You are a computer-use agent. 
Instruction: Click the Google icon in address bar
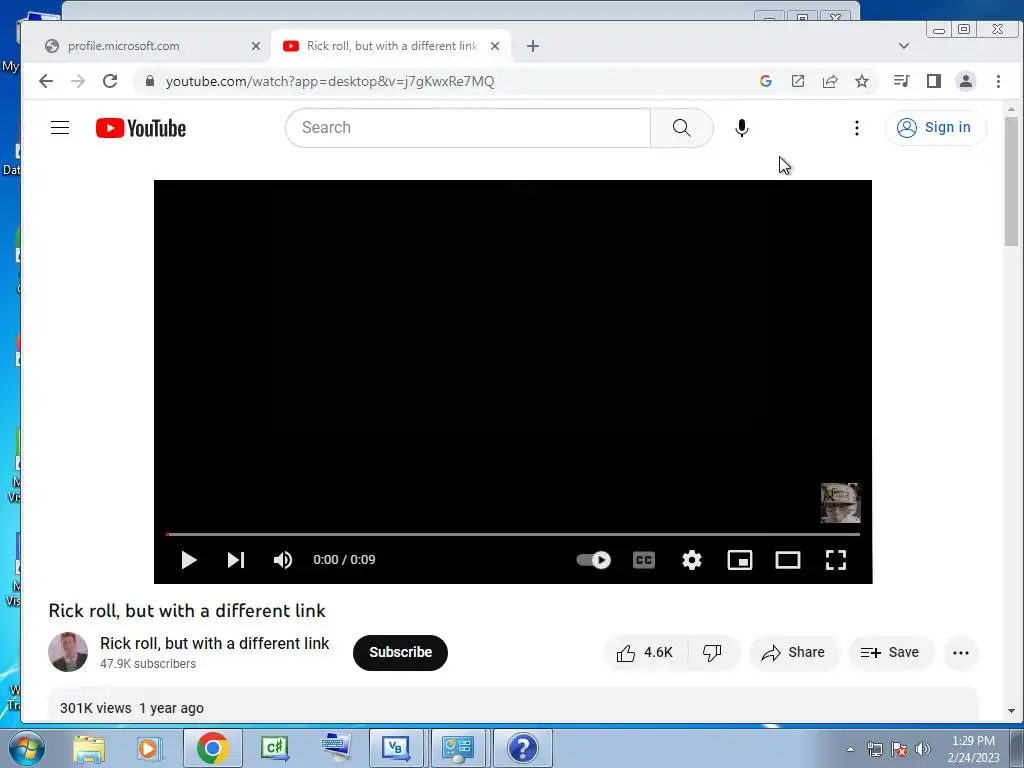click(766, 81)
